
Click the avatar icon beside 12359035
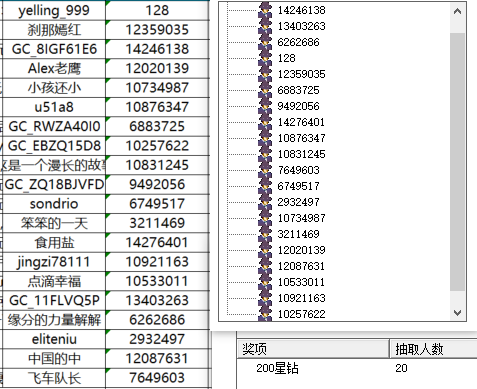point(265,74)
